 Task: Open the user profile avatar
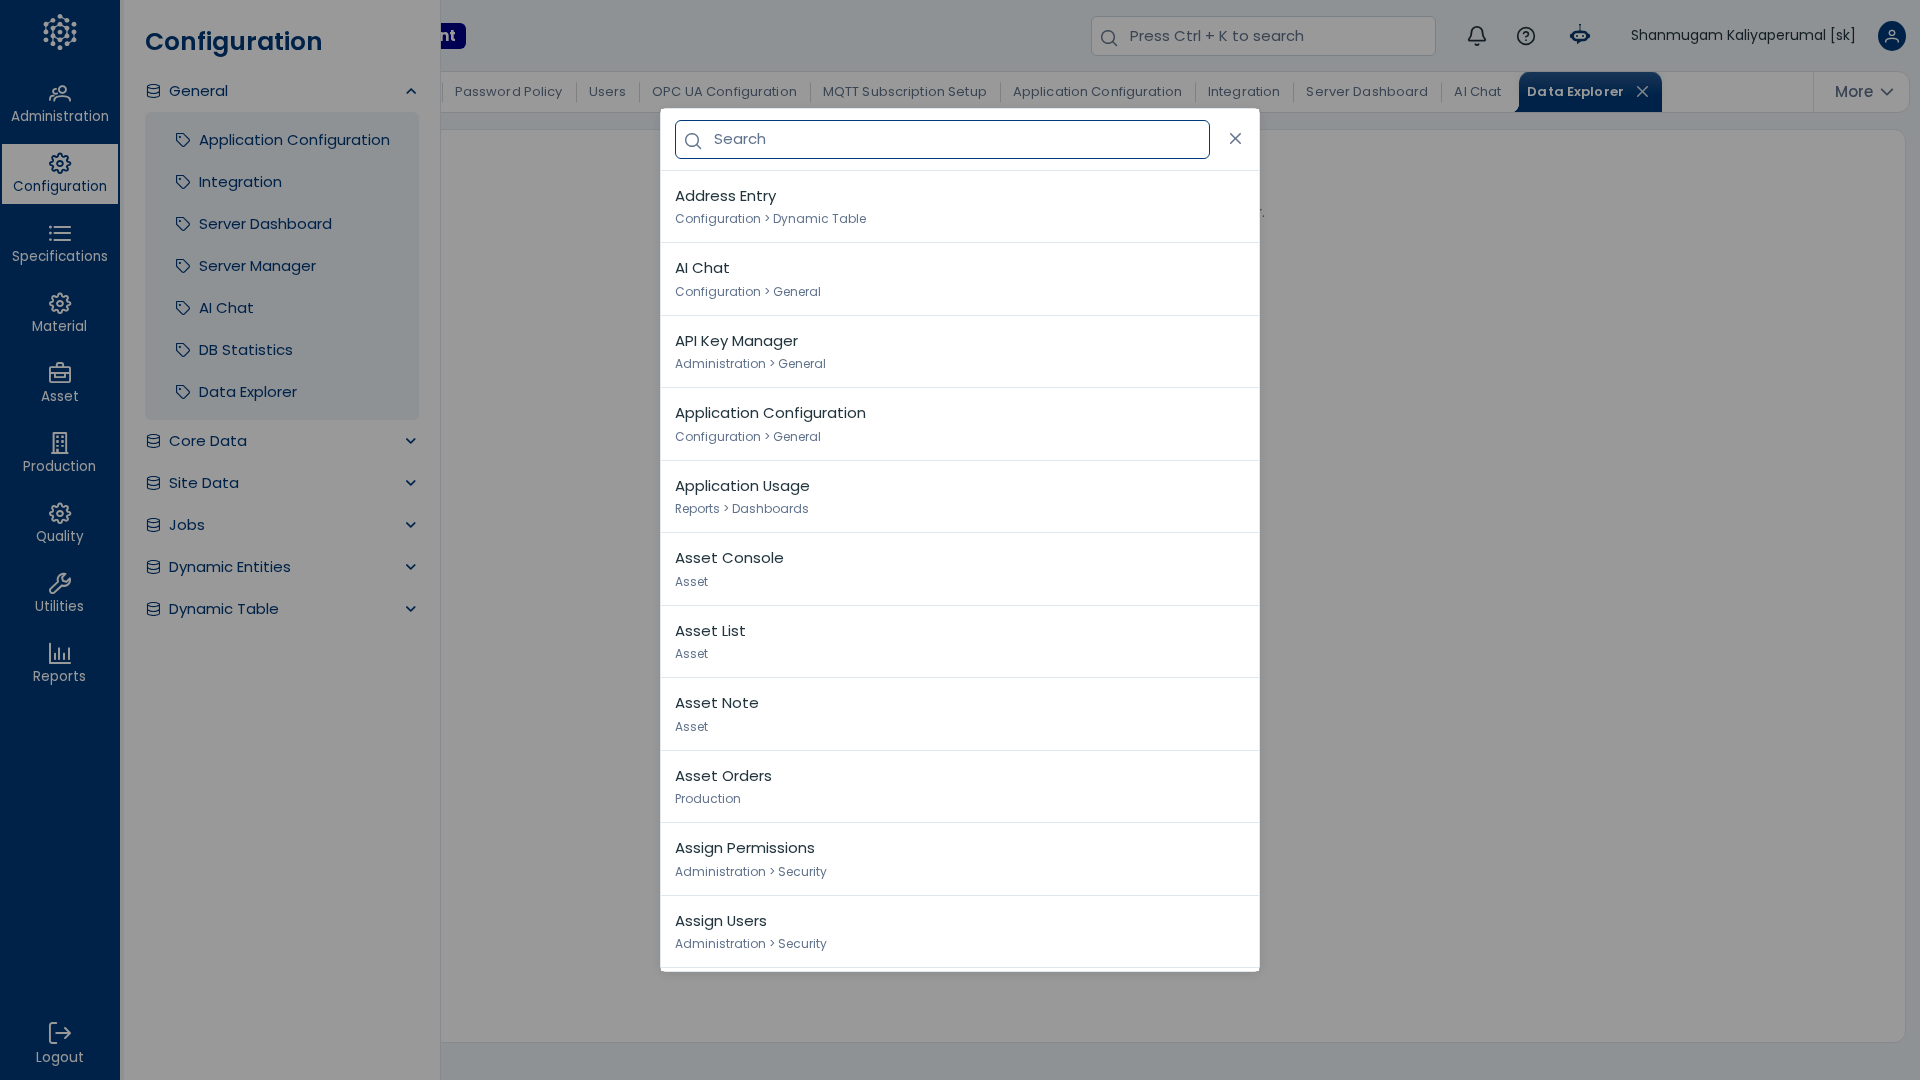(x=1892, y=36)
